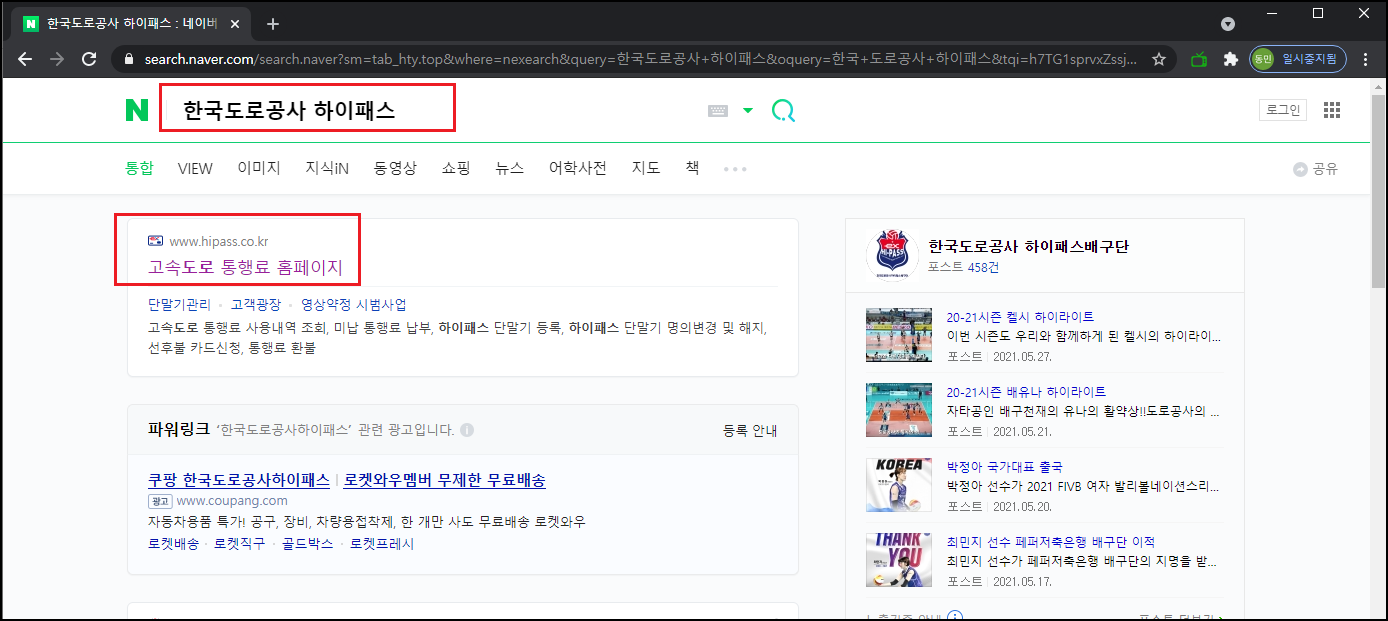Click the KOREA 박정아 thumbnail
This screenshot has width=1388, height=621.
click(x=899, y=485)
